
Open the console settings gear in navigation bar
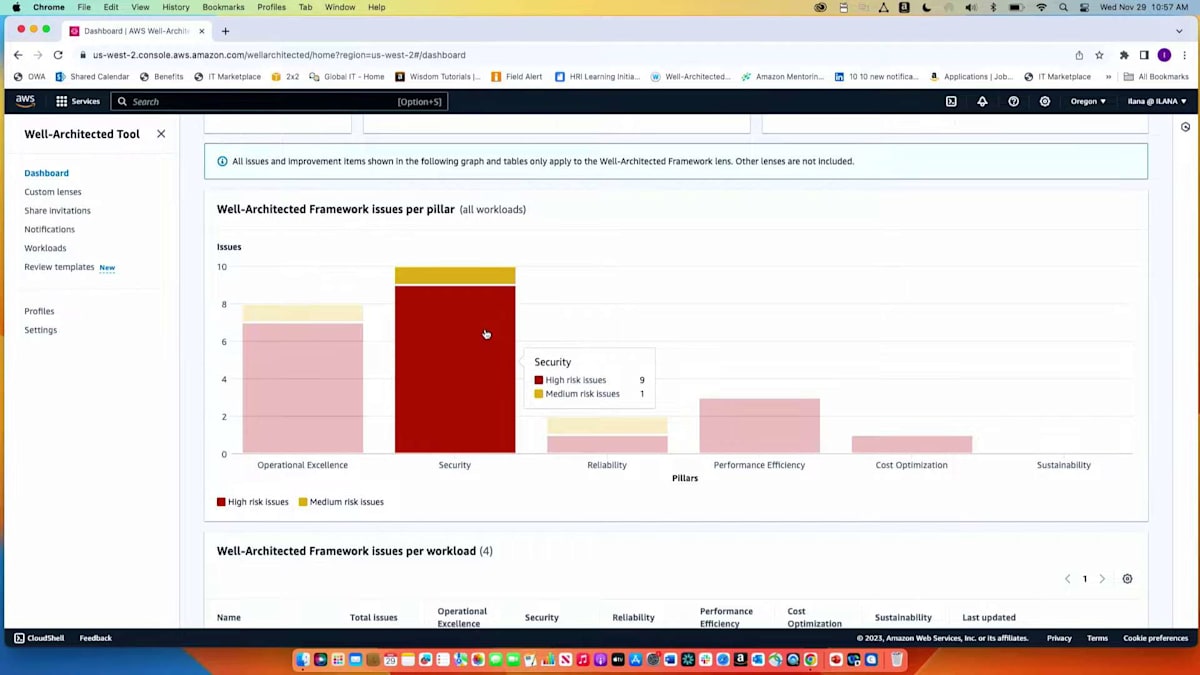point(1045,101)
